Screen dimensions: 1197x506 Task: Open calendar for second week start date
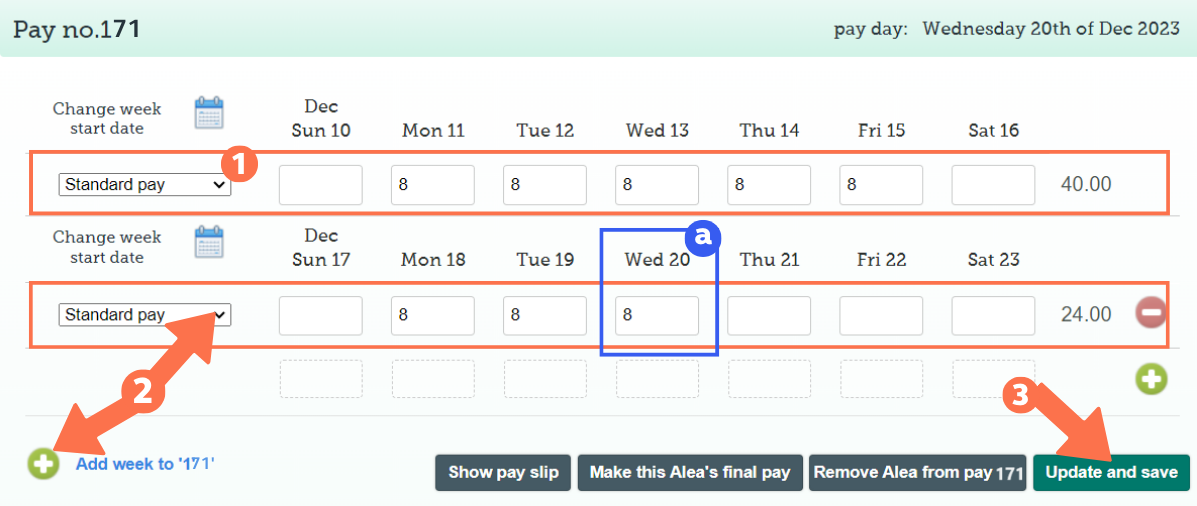(209, 243)
